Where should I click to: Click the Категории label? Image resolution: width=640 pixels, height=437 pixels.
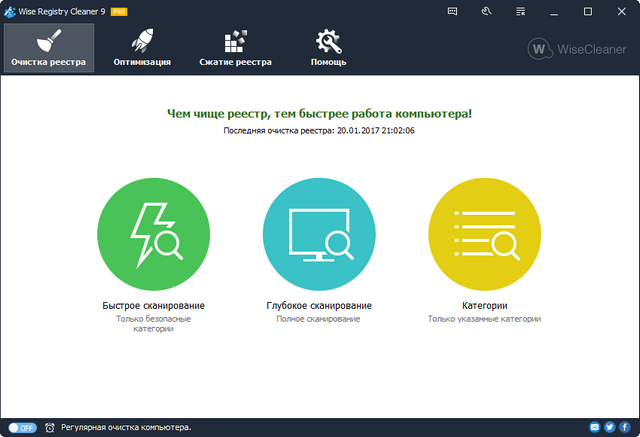coord(484,306)
